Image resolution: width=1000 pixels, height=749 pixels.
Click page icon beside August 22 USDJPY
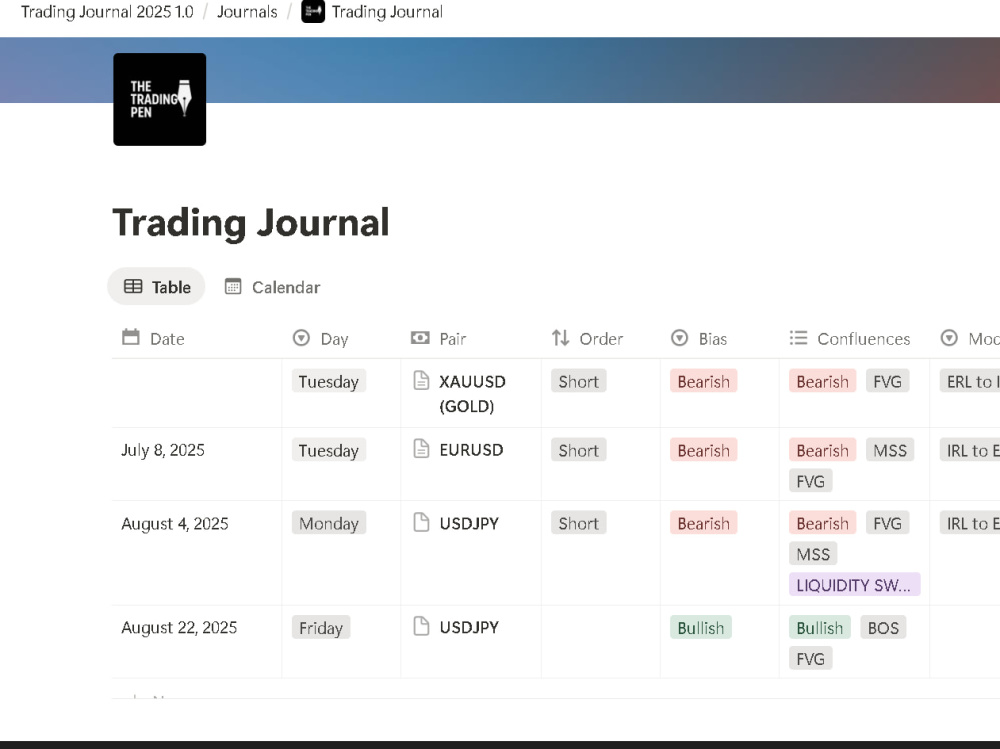click(422, 626)
